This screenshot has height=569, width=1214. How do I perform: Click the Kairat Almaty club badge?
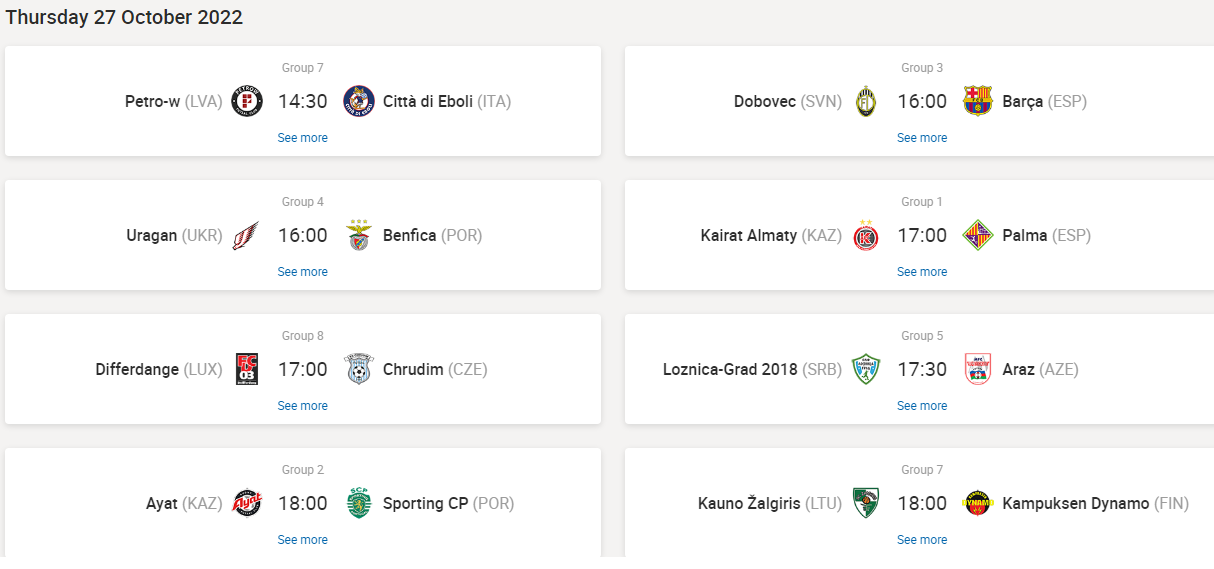coord(866,236)
